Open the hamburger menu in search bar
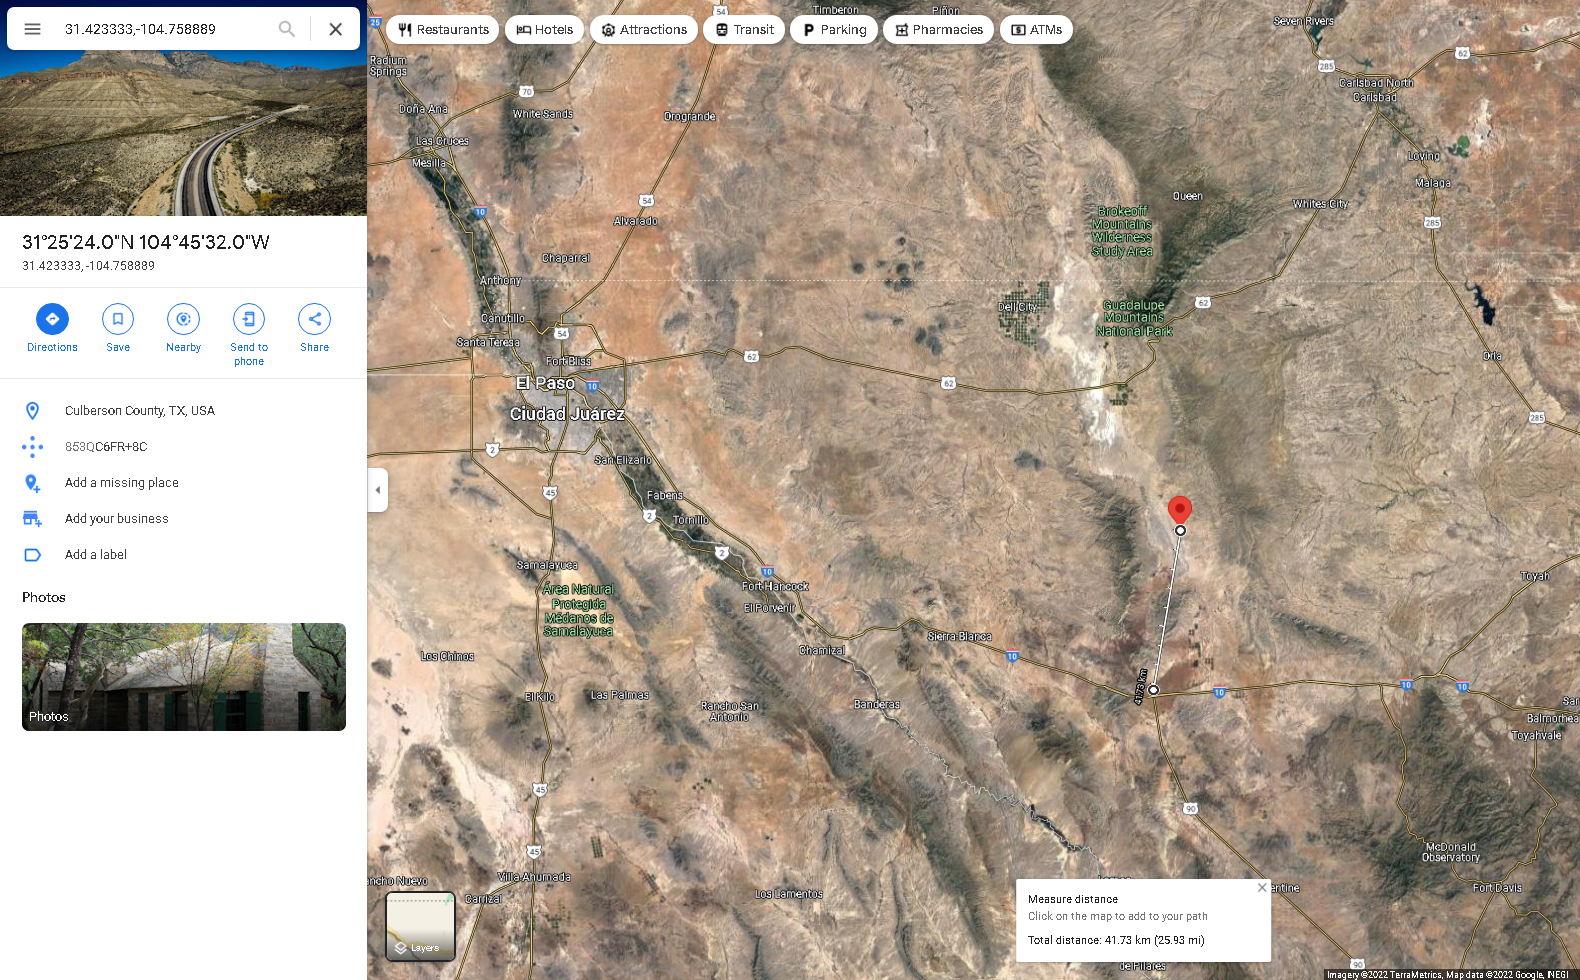The width and height of the screenshot is (1580, 980). point(32,29)
